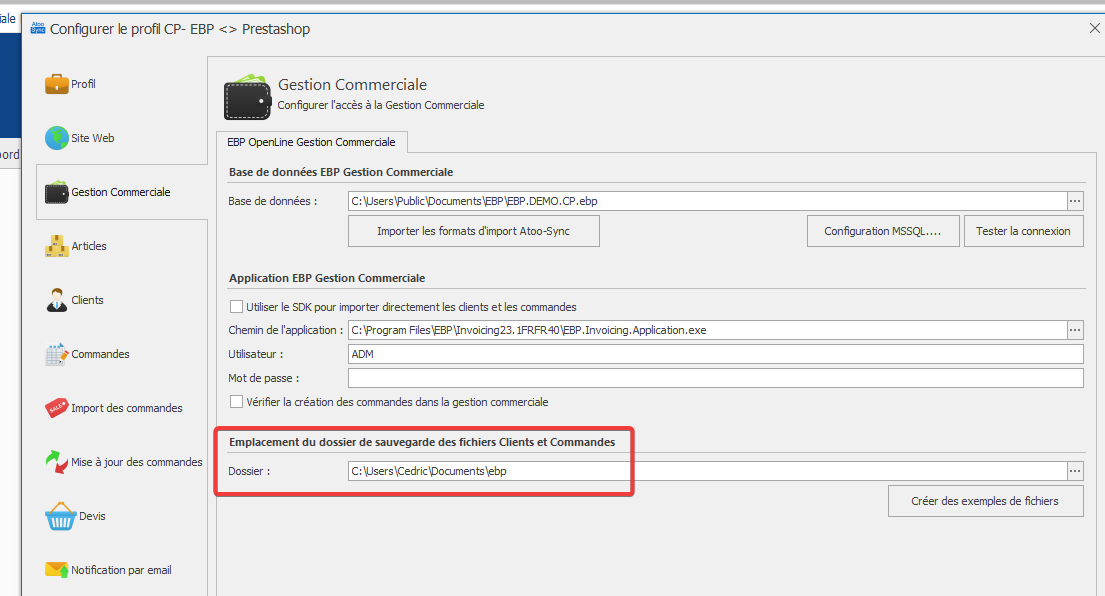Viewport: 1105px width, 596px height.
Task: Click the Base de données EBP Gestion Commerciale heading
Action: click(x=341, y=172)
